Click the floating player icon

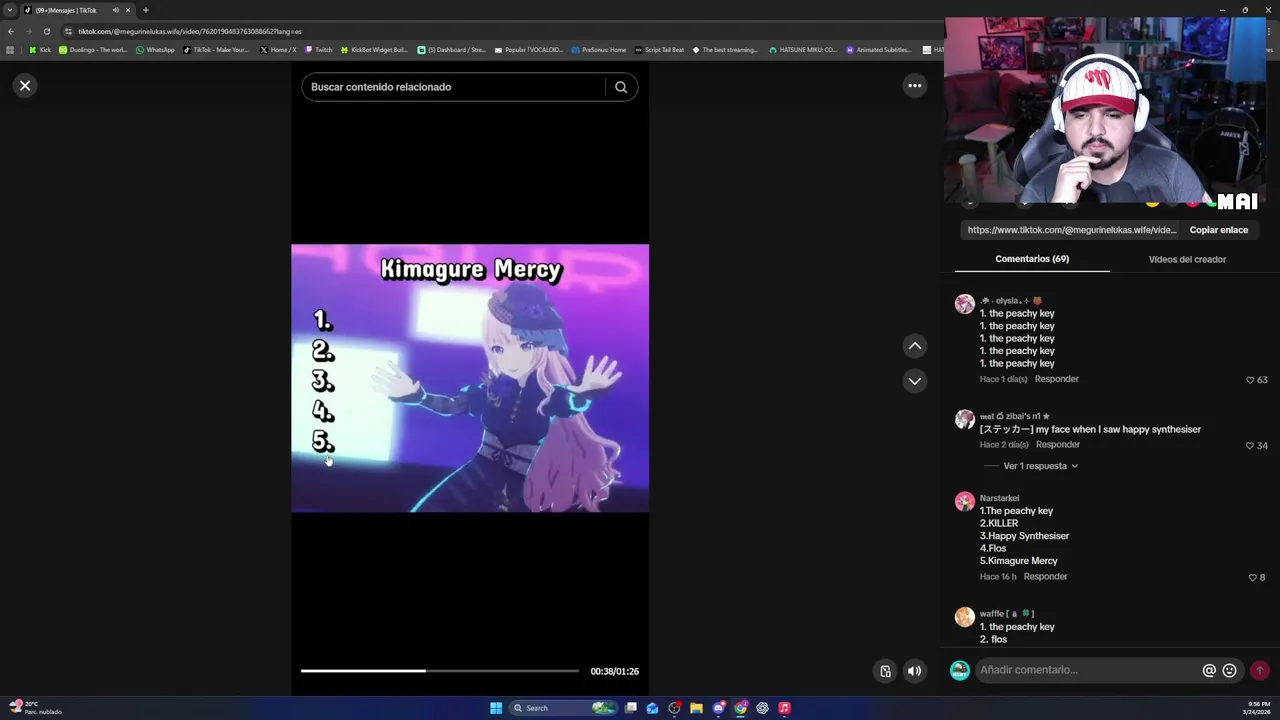click(x=885, y=671)
